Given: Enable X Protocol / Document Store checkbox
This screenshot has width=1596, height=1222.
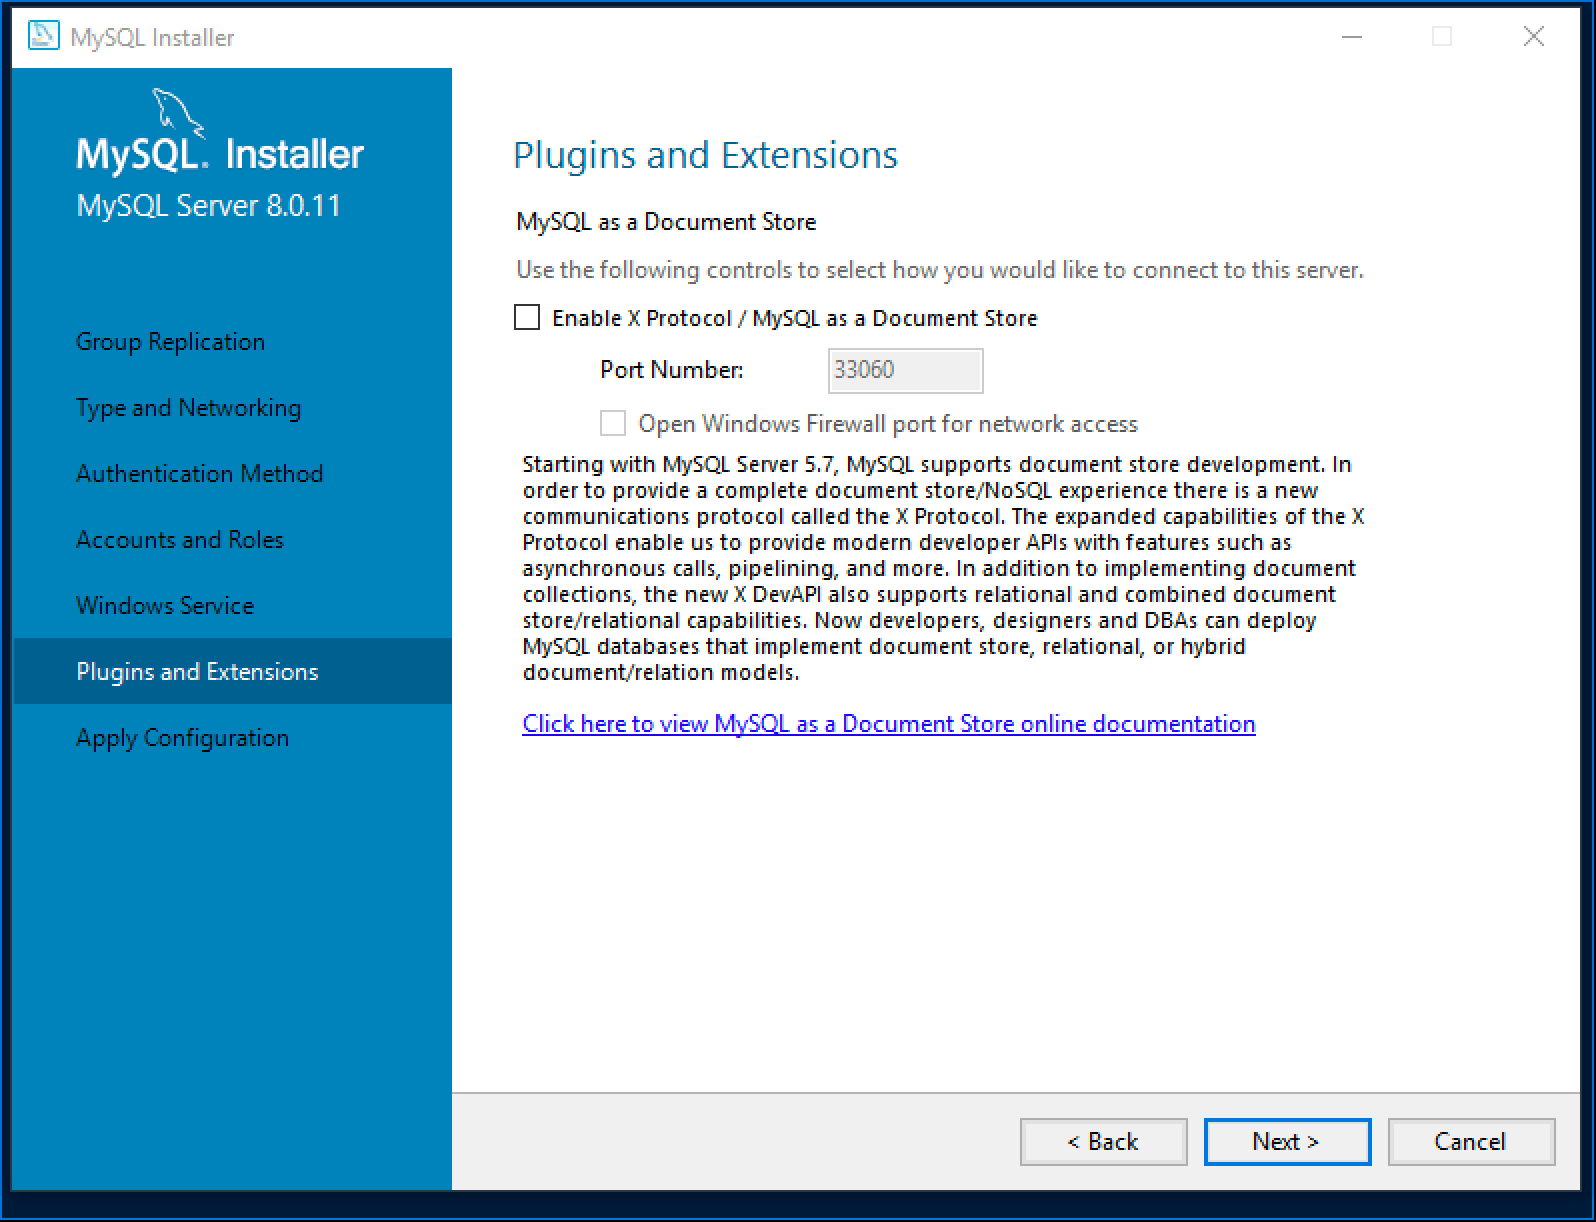Looking at the screenshot, I should tap(527, 318).
